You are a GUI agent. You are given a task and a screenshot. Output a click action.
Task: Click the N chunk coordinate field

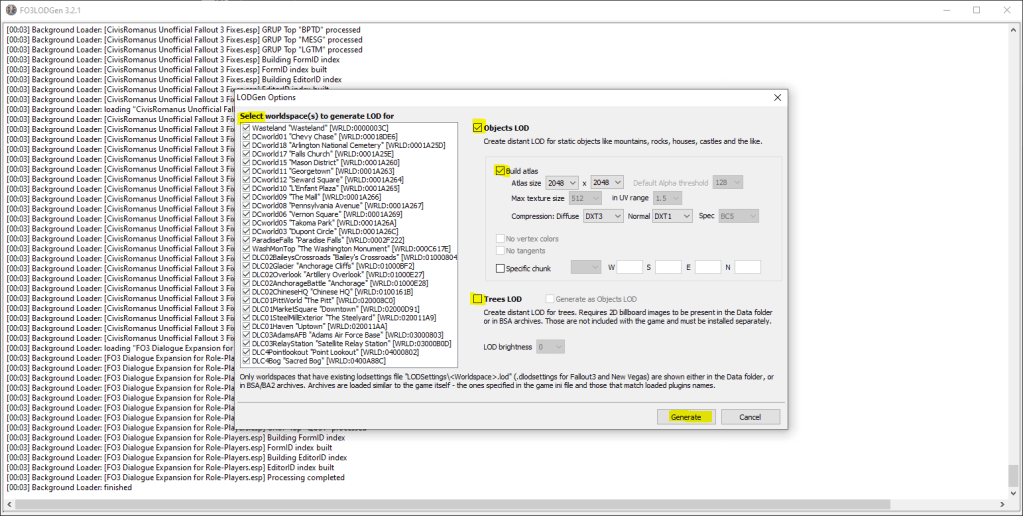click(747, 267)
